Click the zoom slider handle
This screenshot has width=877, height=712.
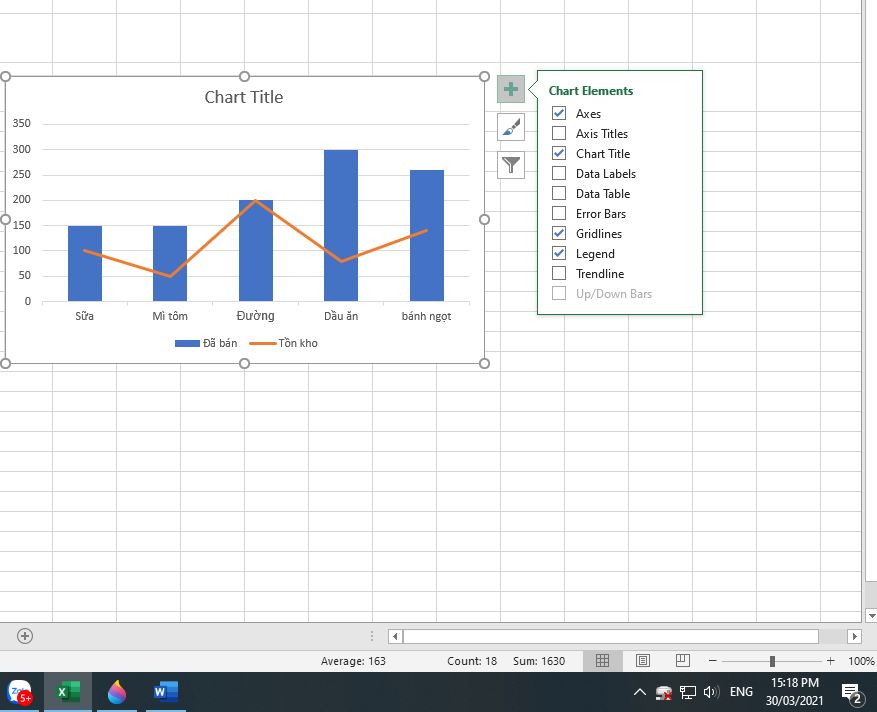(x=772, y=661)
